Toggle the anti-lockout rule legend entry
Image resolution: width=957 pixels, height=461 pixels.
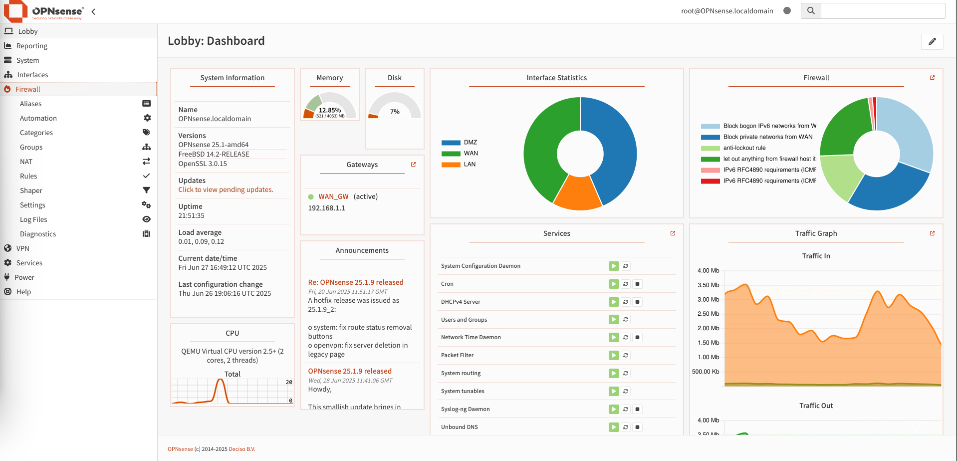[759, 147]
